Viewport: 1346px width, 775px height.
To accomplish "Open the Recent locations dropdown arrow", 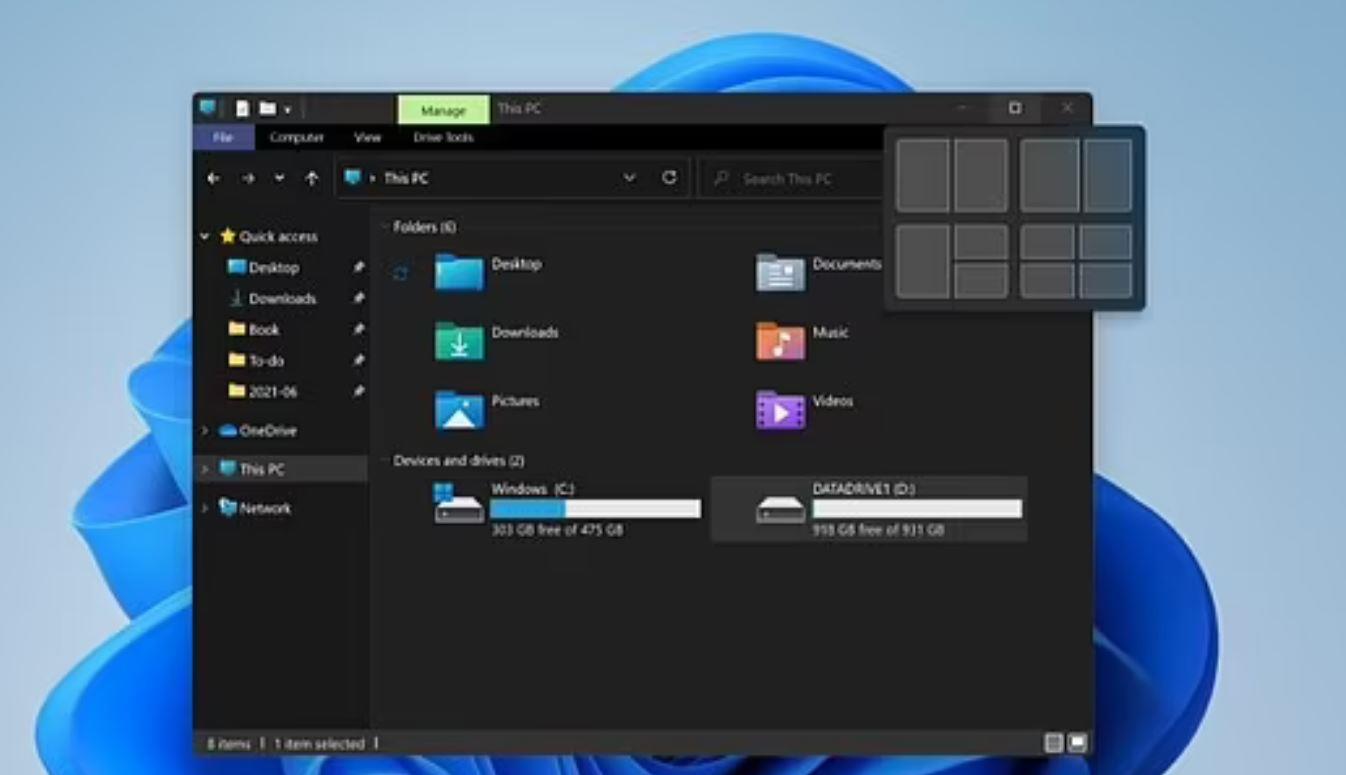I will click(279, 178).
